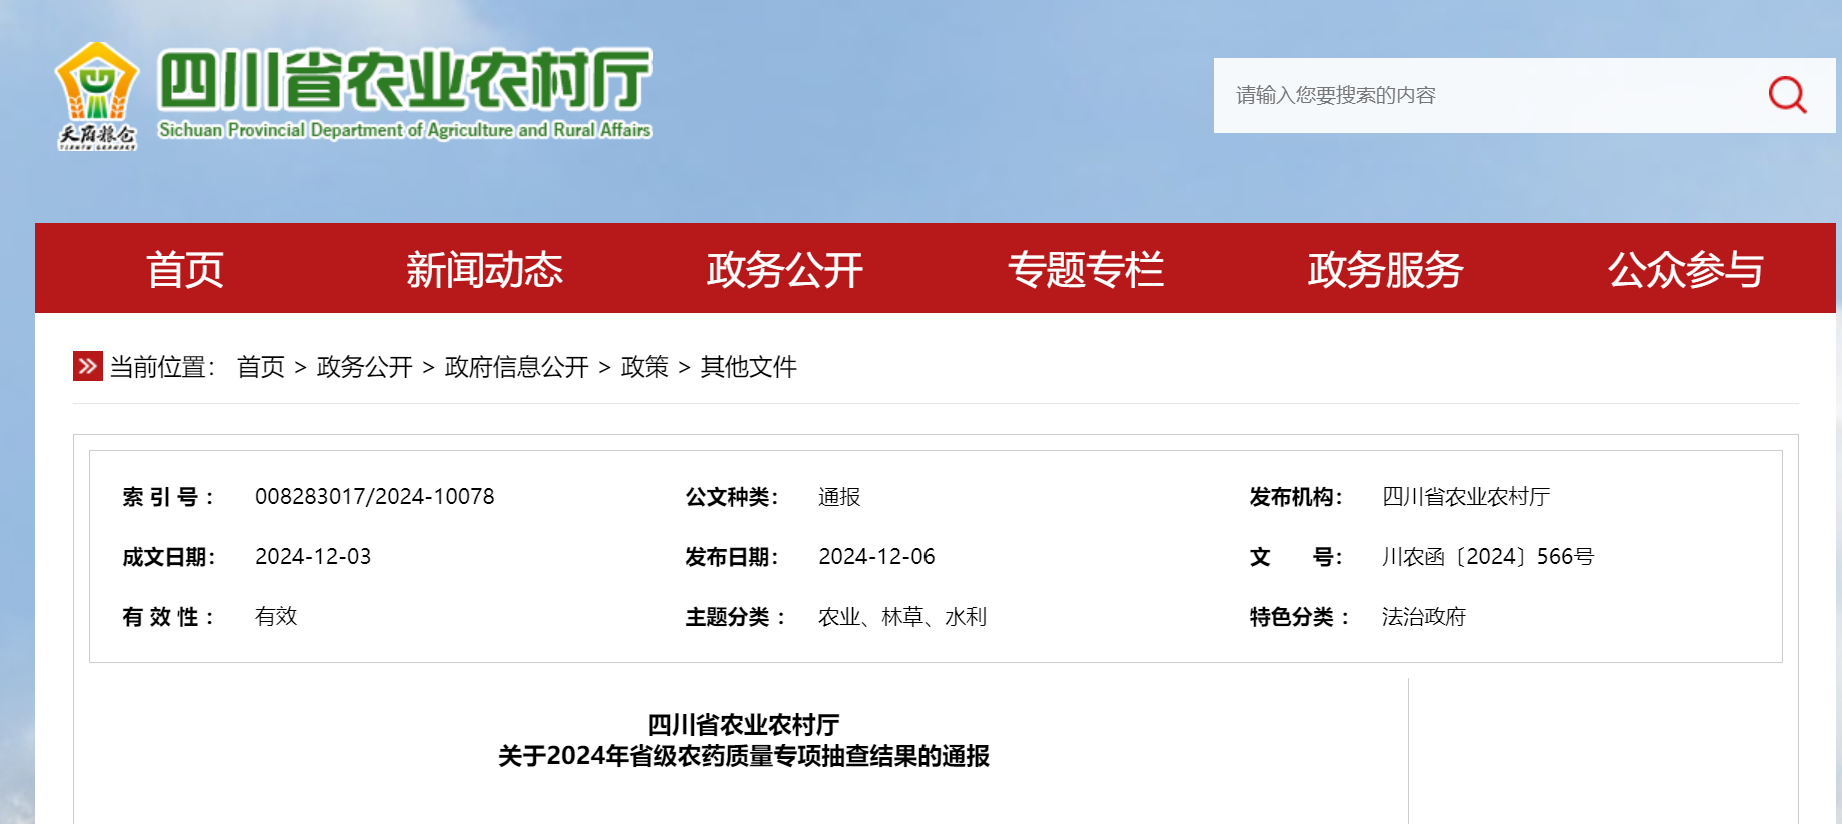
Task: Click the 四川省农业农村厅 header title banner
Action: tap(405, 93)
